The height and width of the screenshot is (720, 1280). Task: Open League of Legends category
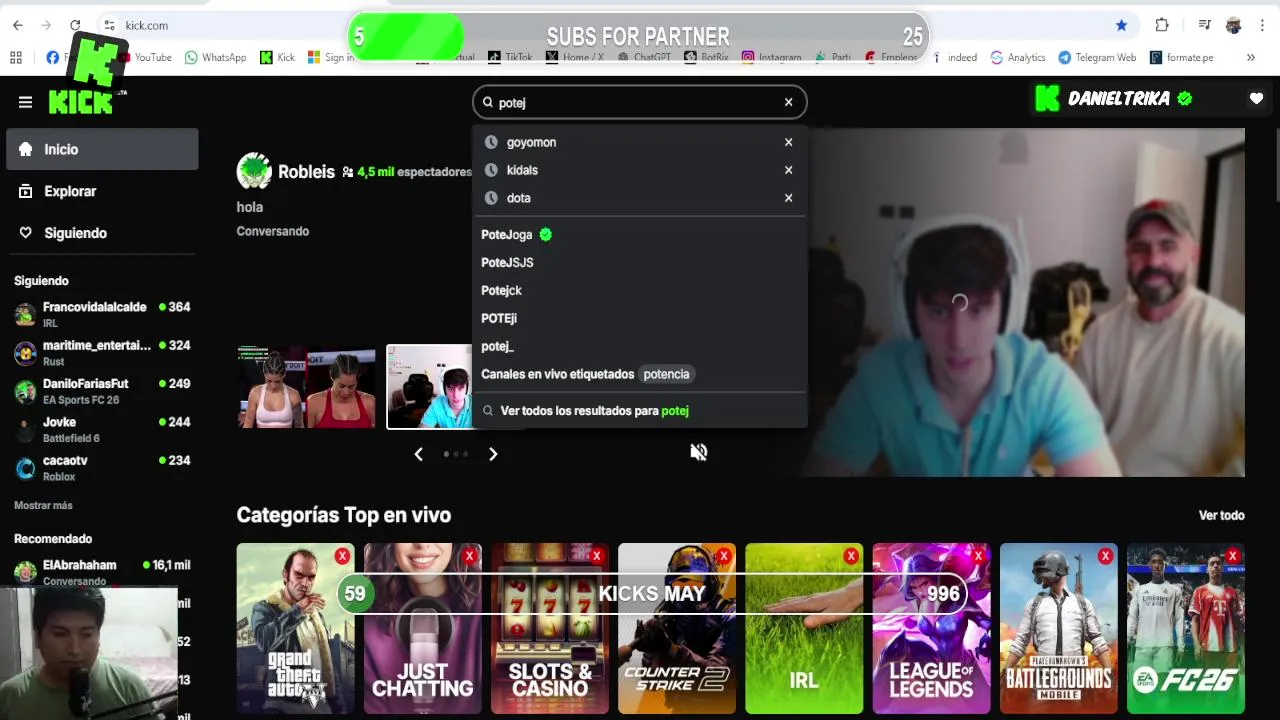931,628
